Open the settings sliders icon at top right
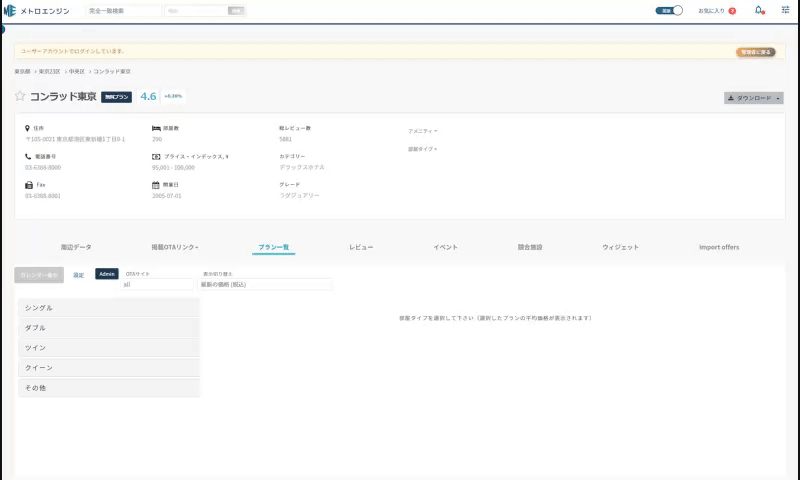Viewport: 800px width, 480px height. click(785, 10)
